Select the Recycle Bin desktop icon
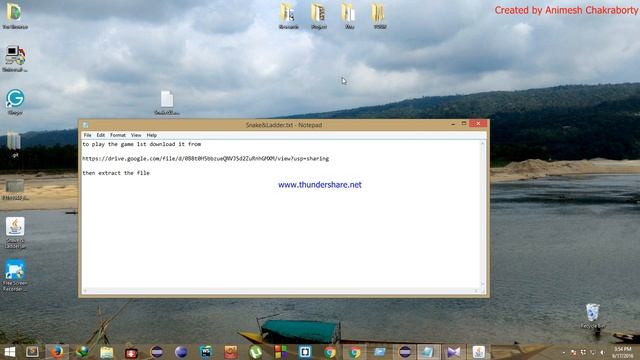Screen dimensions: 640x360 click(x=593, y=316)
